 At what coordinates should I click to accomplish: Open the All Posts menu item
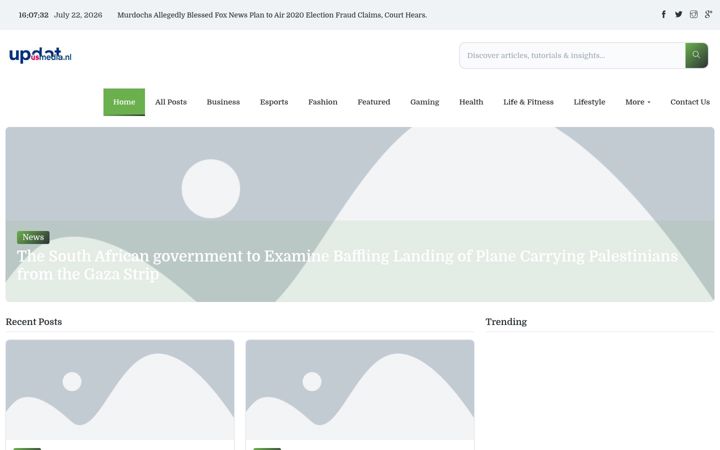pos(171,102)
